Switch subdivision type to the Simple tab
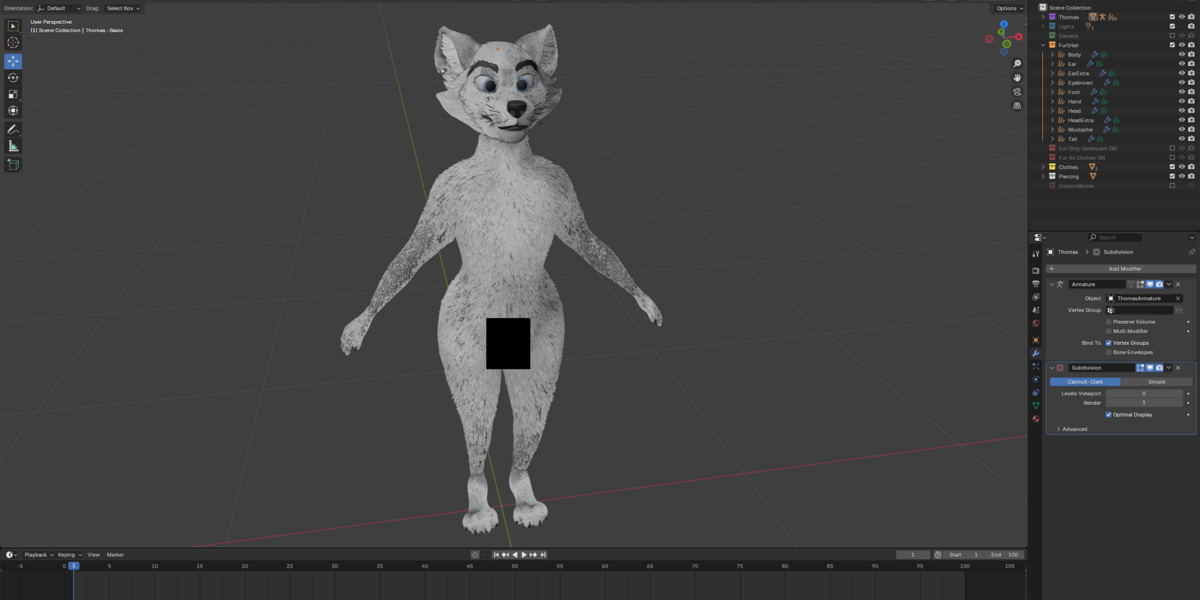 (x=1157, y=381)
